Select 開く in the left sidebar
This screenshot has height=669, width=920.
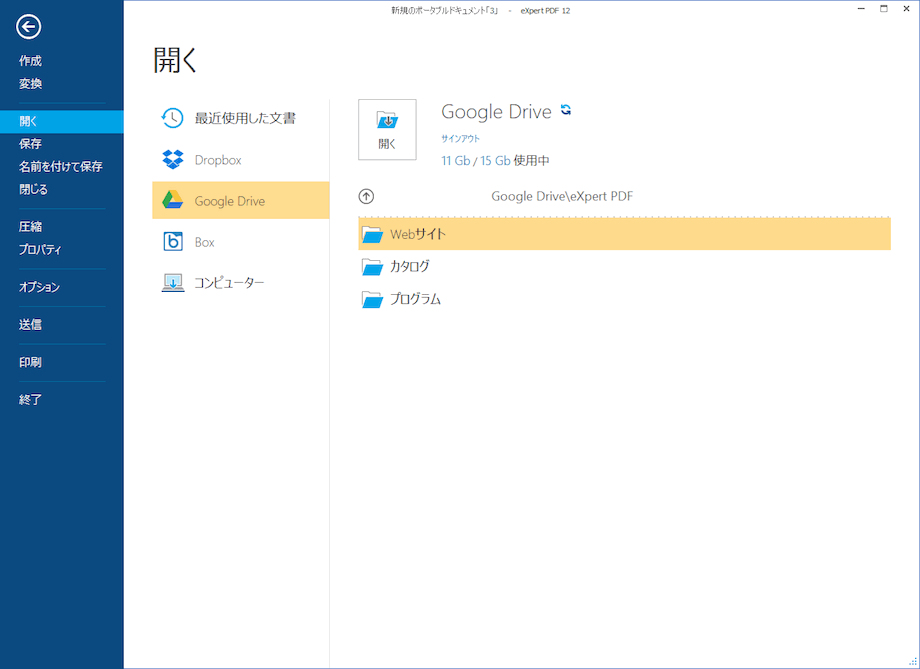click(62, 121)
